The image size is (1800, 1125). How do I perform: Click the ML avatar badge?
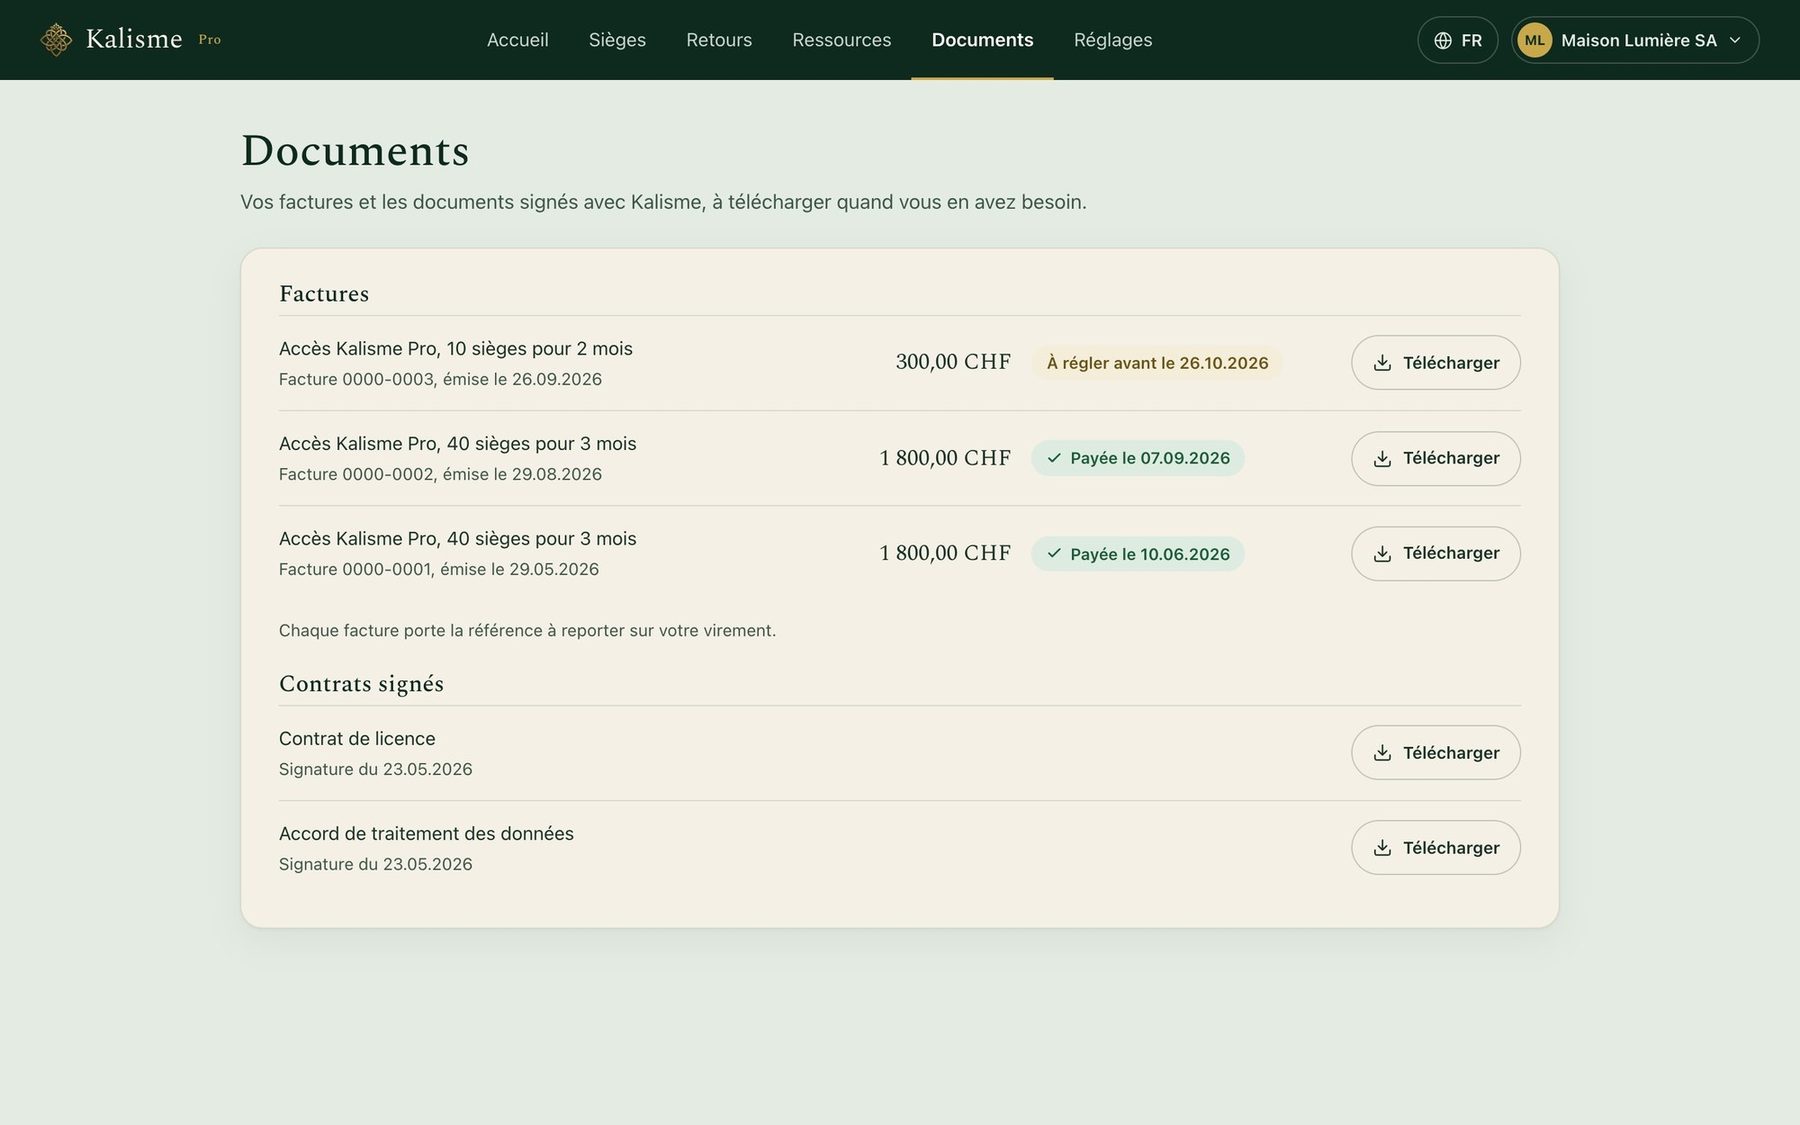(x=1535, y=40)
